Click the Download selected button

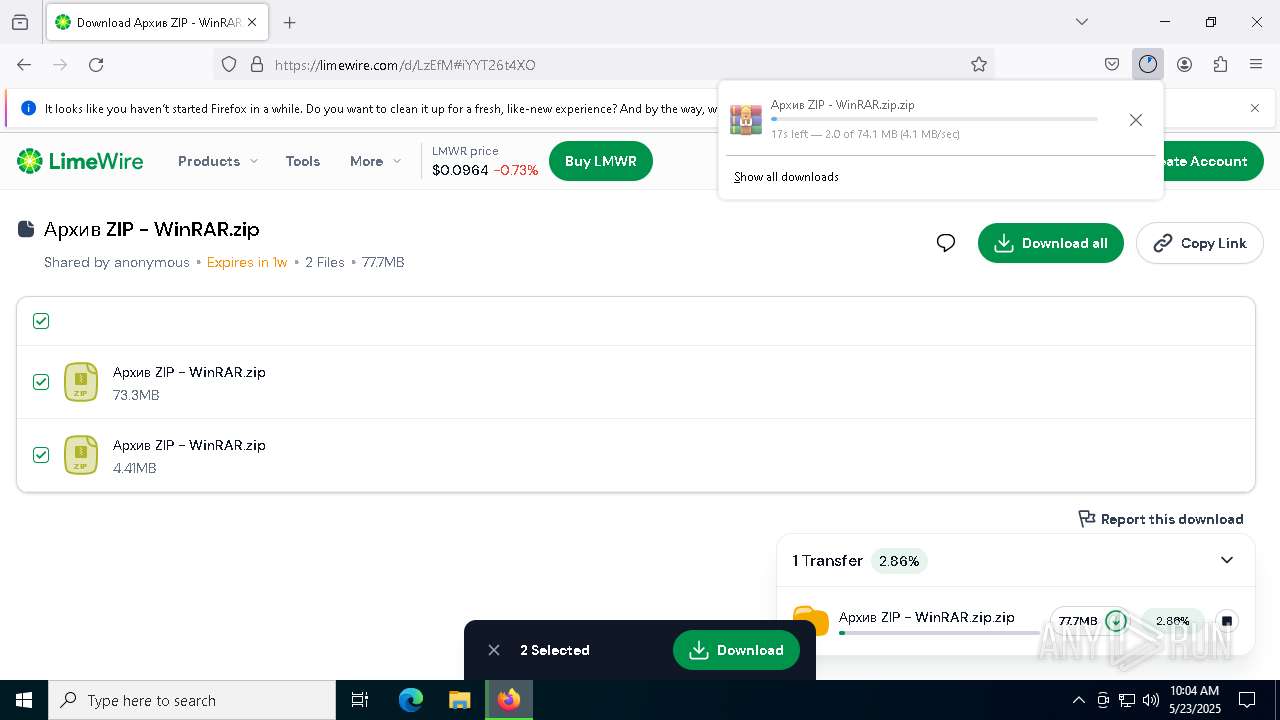(736, 650)
